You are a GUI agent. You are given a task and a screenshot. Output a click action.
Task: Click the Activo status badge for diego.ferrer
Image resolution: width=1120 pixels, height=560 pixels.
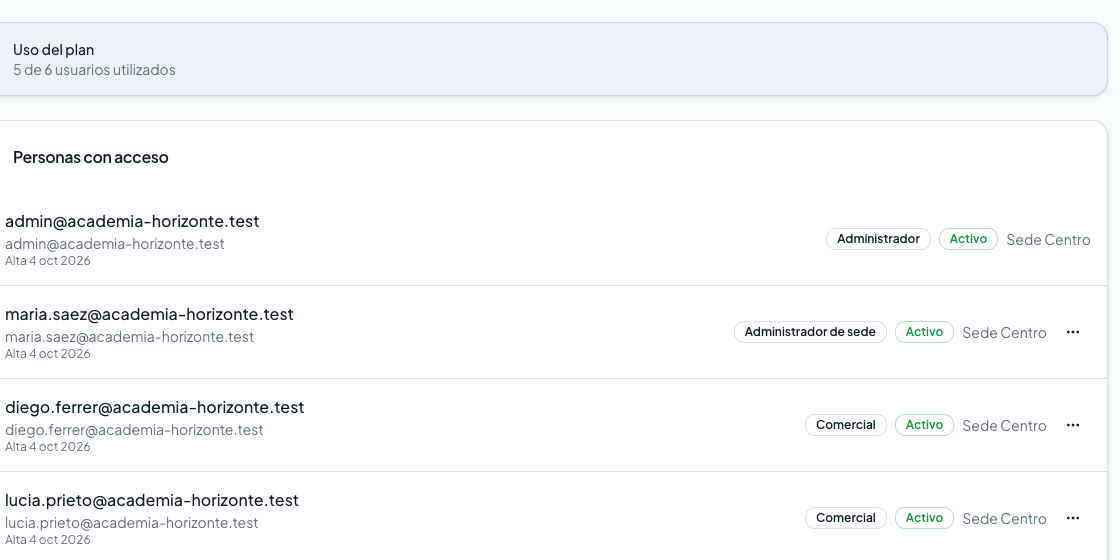click(924, 425)
